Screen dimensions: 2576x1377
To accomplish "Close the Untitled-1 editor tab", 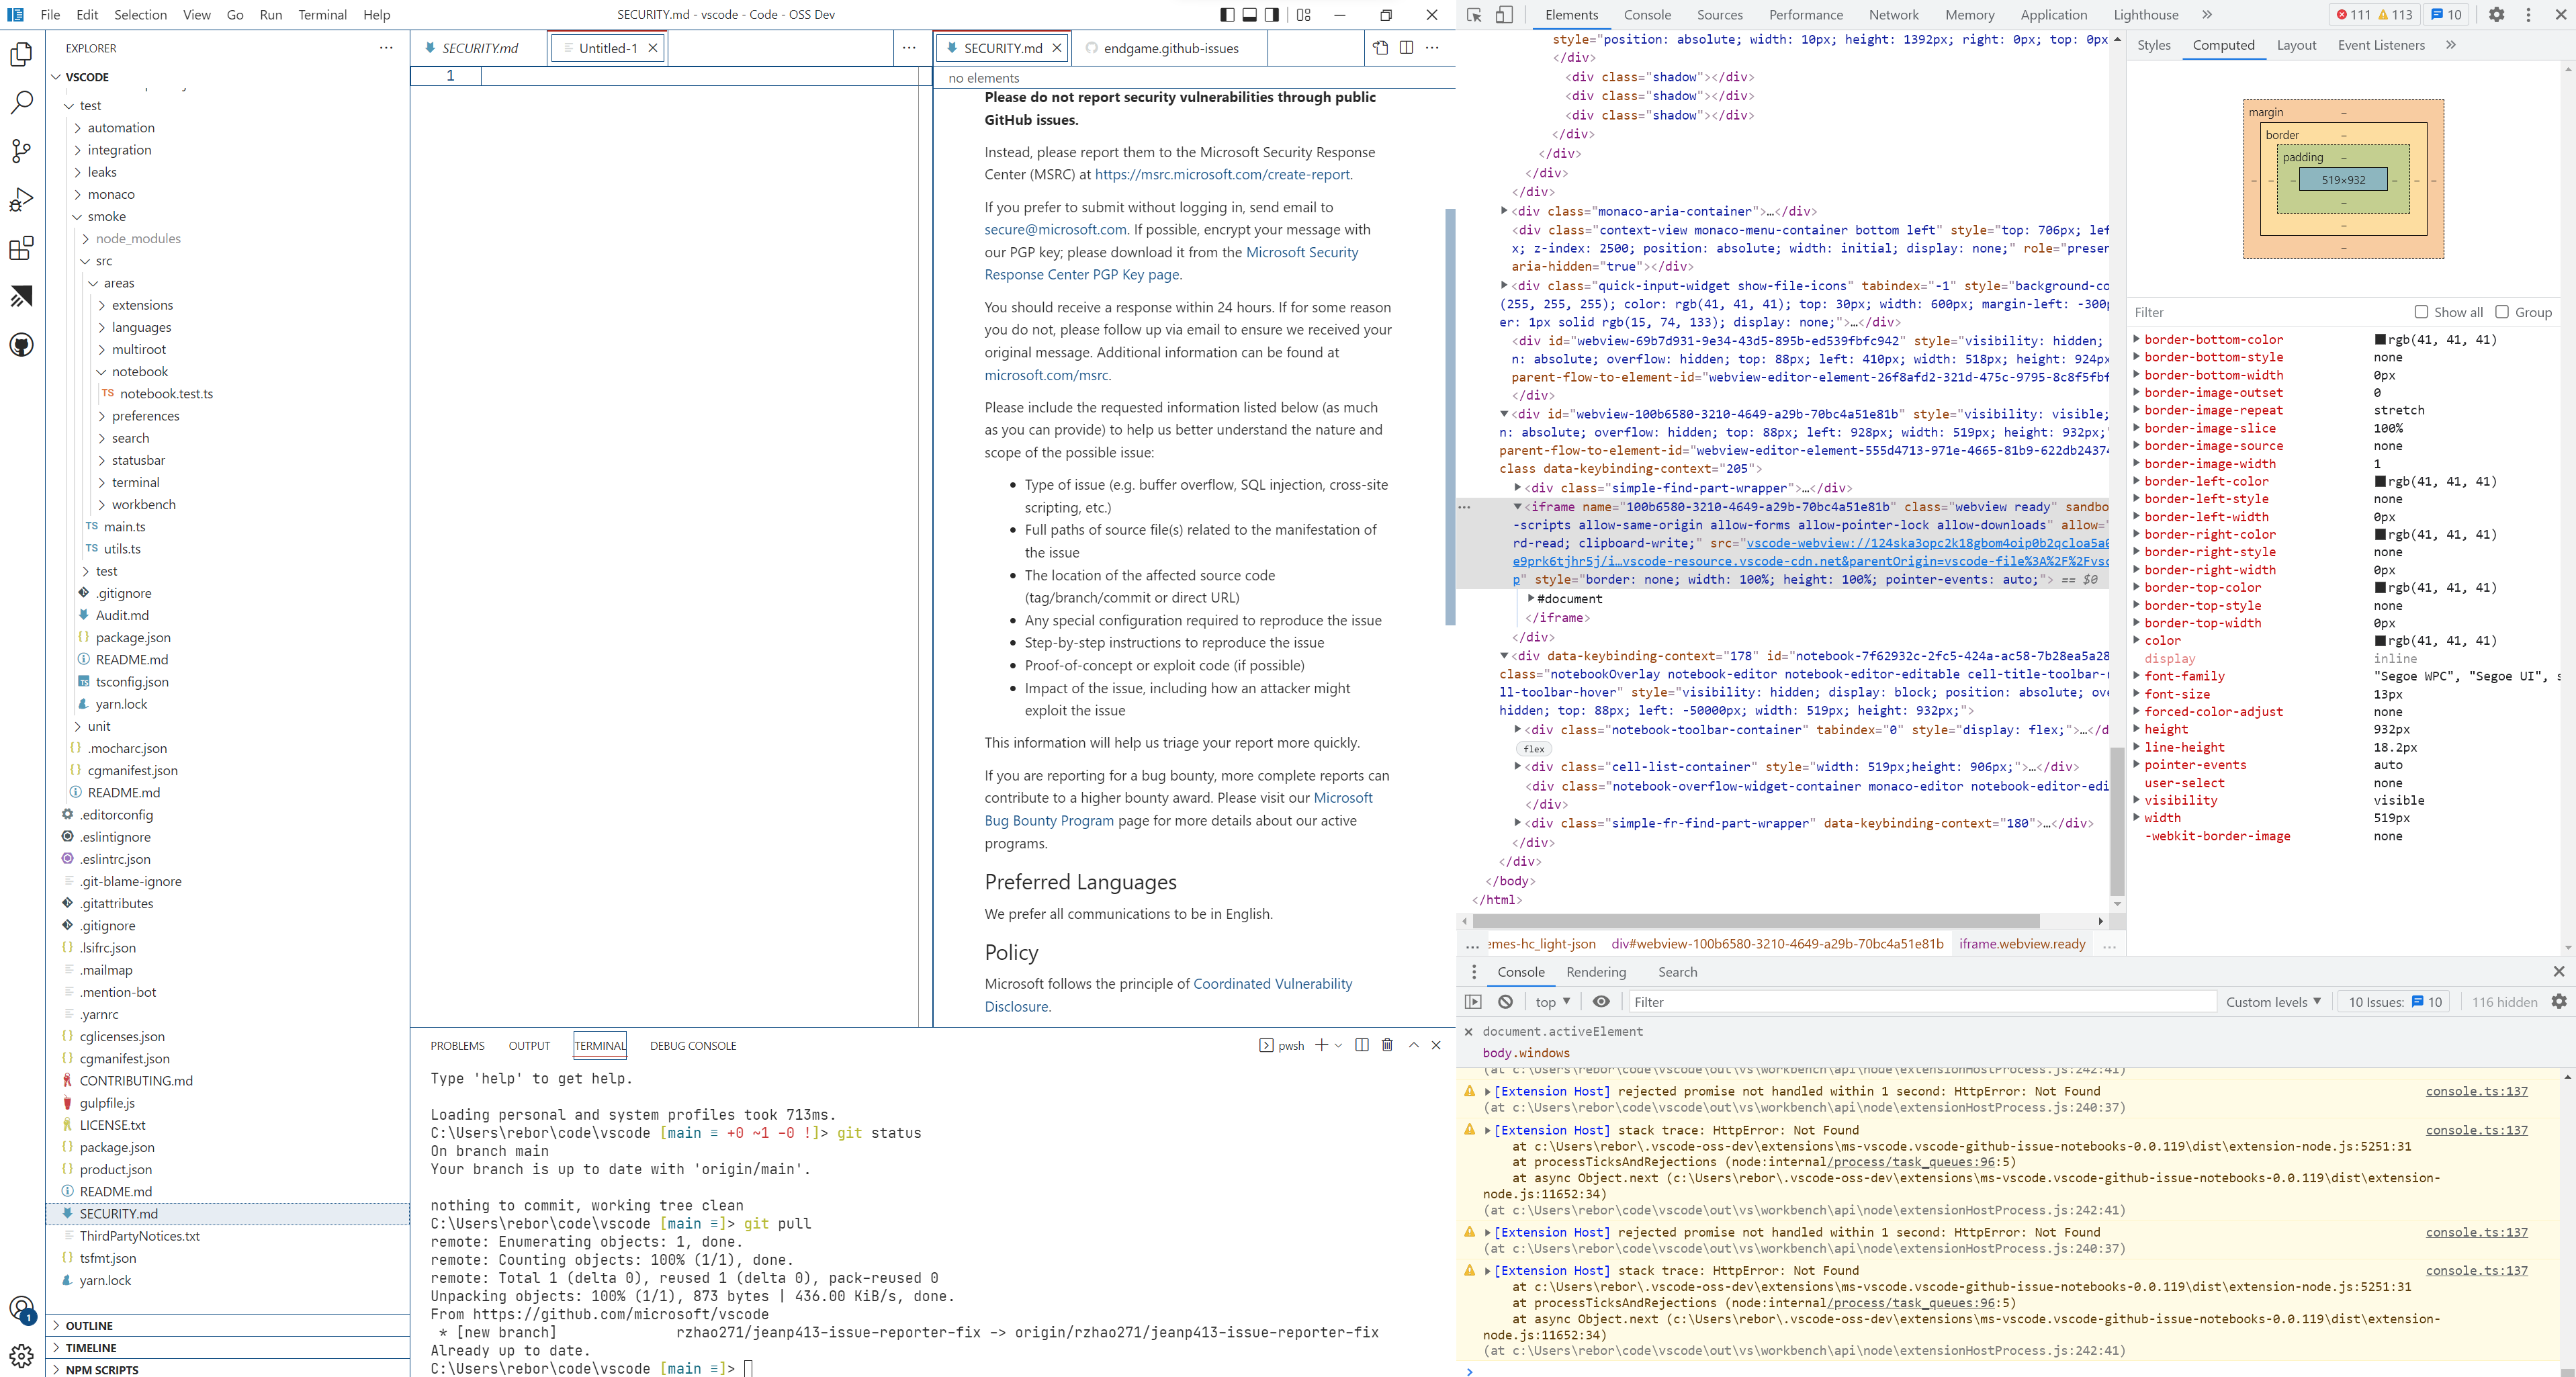I will coord(653,48).
